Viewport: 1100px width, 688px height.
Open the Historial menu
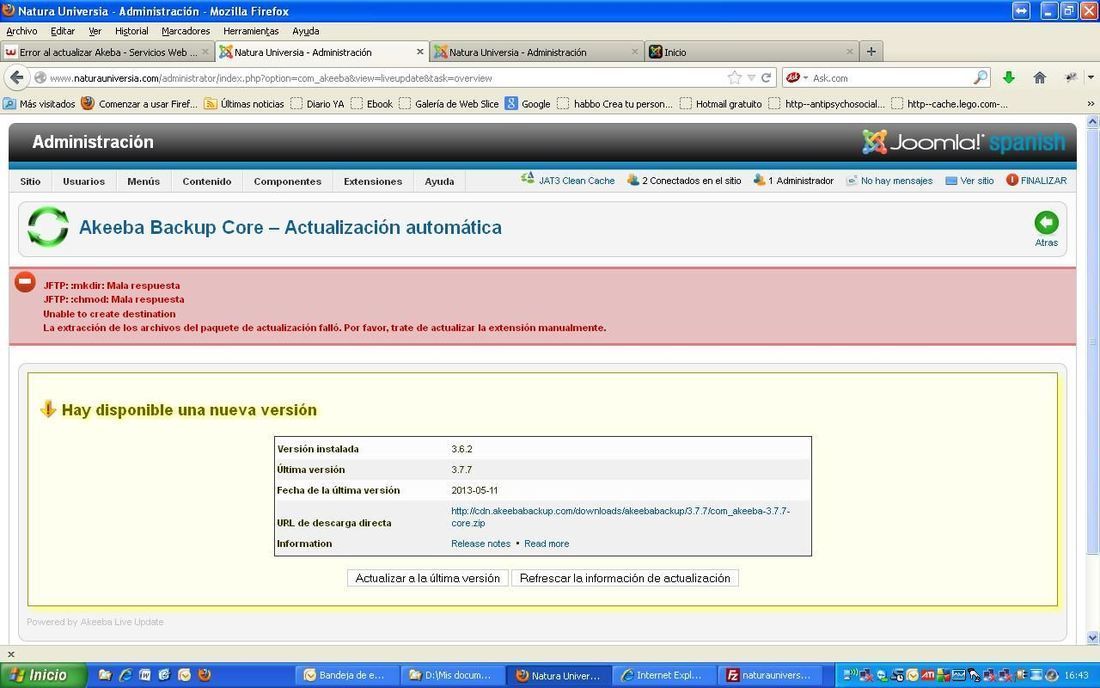click(x=132, y=31)
